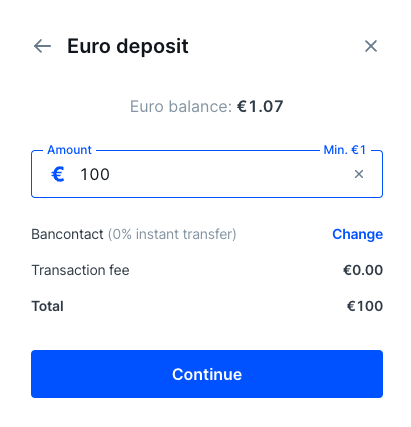The image size is (411, 427).
Task: Change the Bancontact payment method
Action: pyautogui.click(x=357, y=234)
